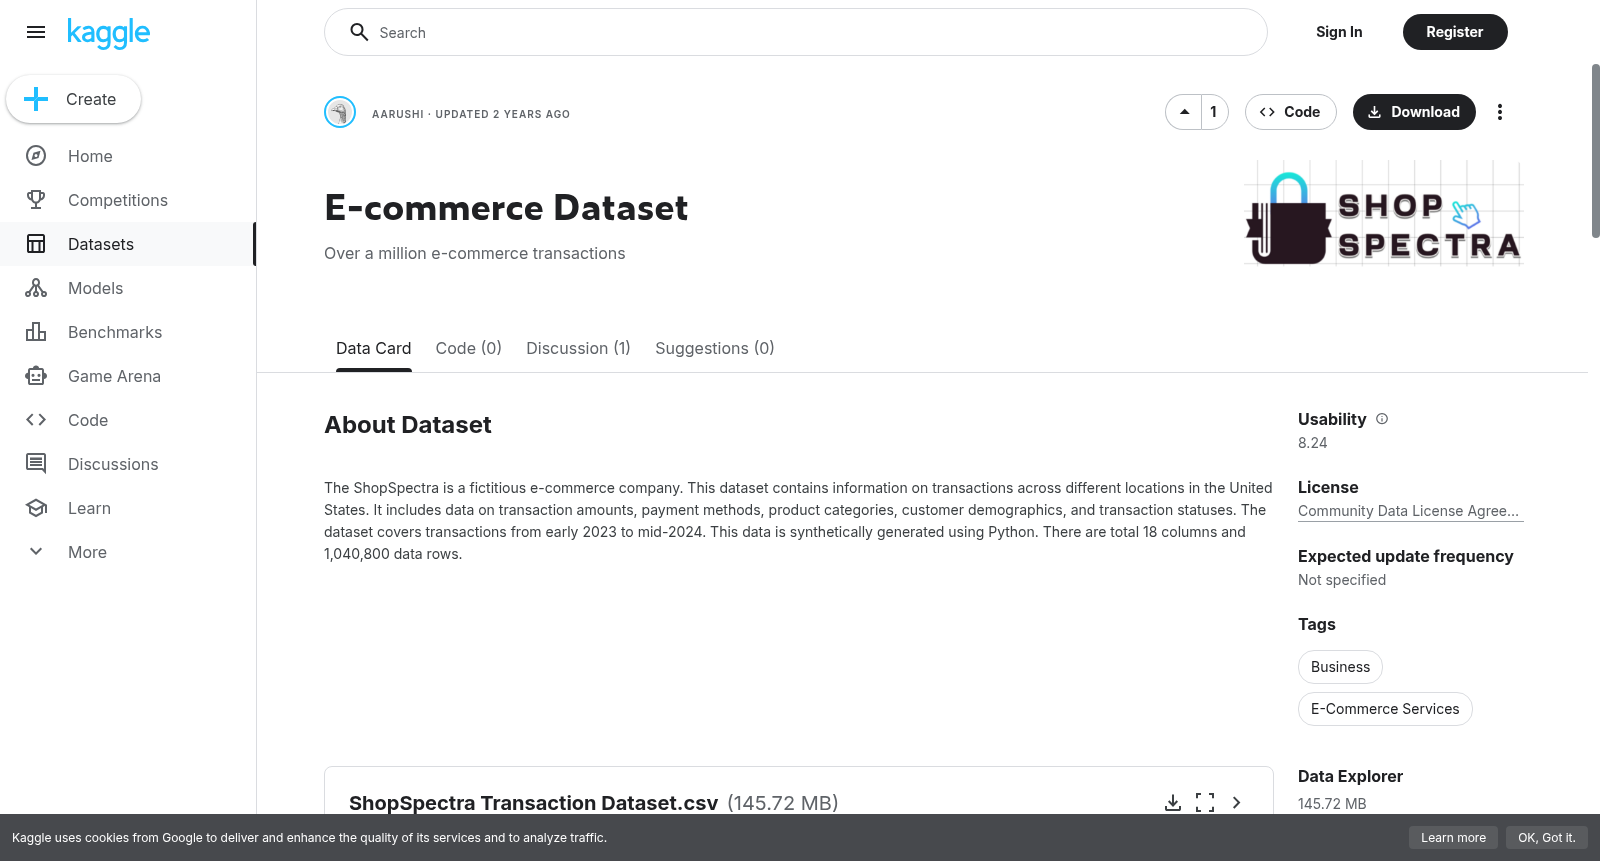Click the Learn graduation cap icon
The width and height of the screenshot is (1600, 861).
tap(36, 508)
